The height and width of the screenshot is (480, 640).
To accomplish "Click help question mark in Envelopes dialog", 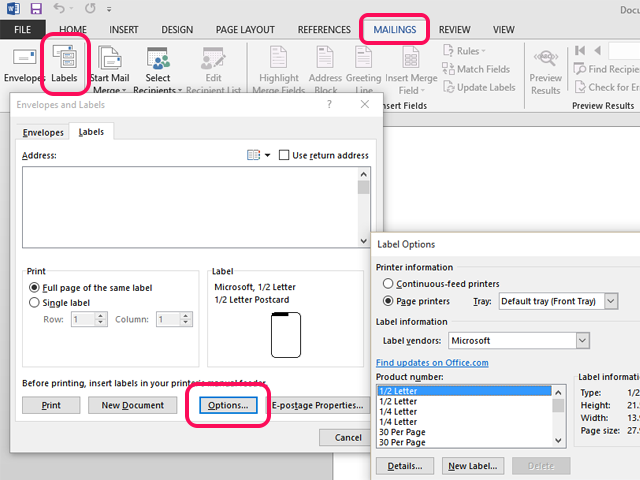I will 329,104.
